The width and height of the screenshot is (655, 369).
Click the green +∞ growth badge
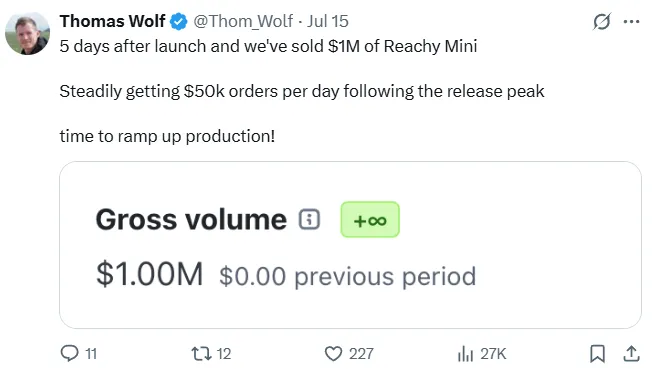pyautogui.click(x=370, y=220)
